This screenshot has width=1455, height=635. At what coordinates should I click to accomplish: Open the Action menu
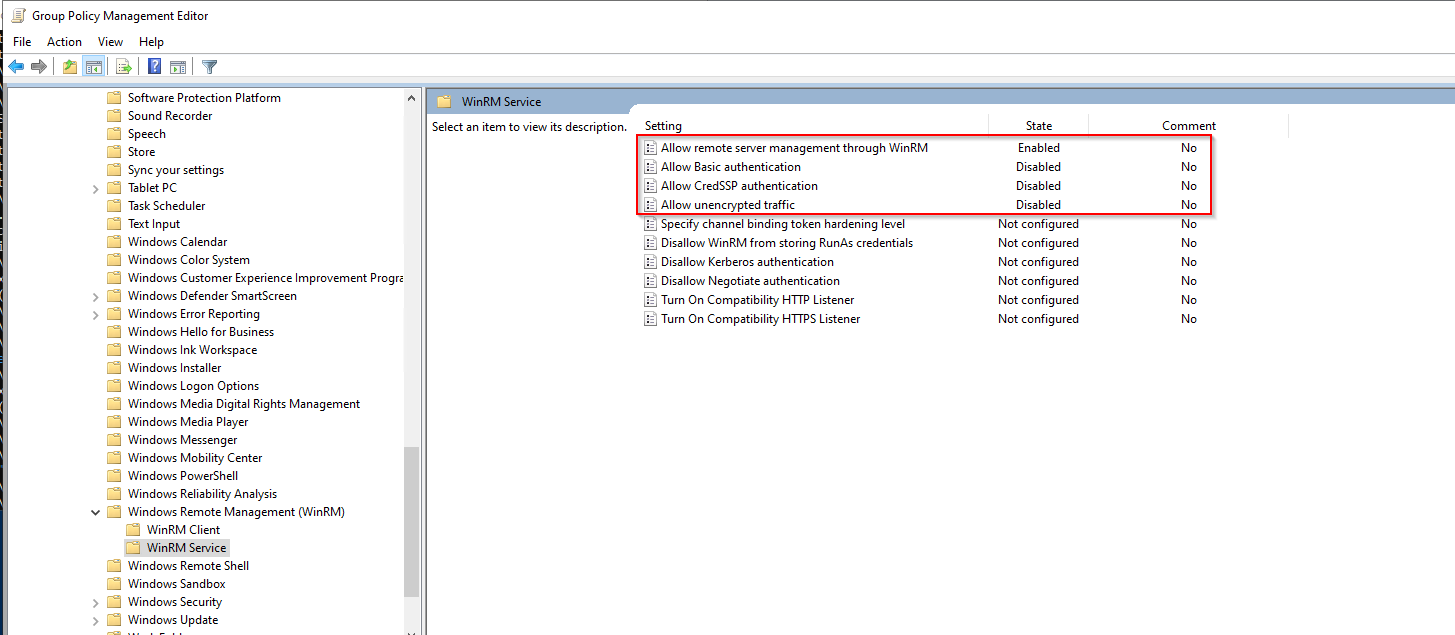pyautogui.click(x=64, y=42)
